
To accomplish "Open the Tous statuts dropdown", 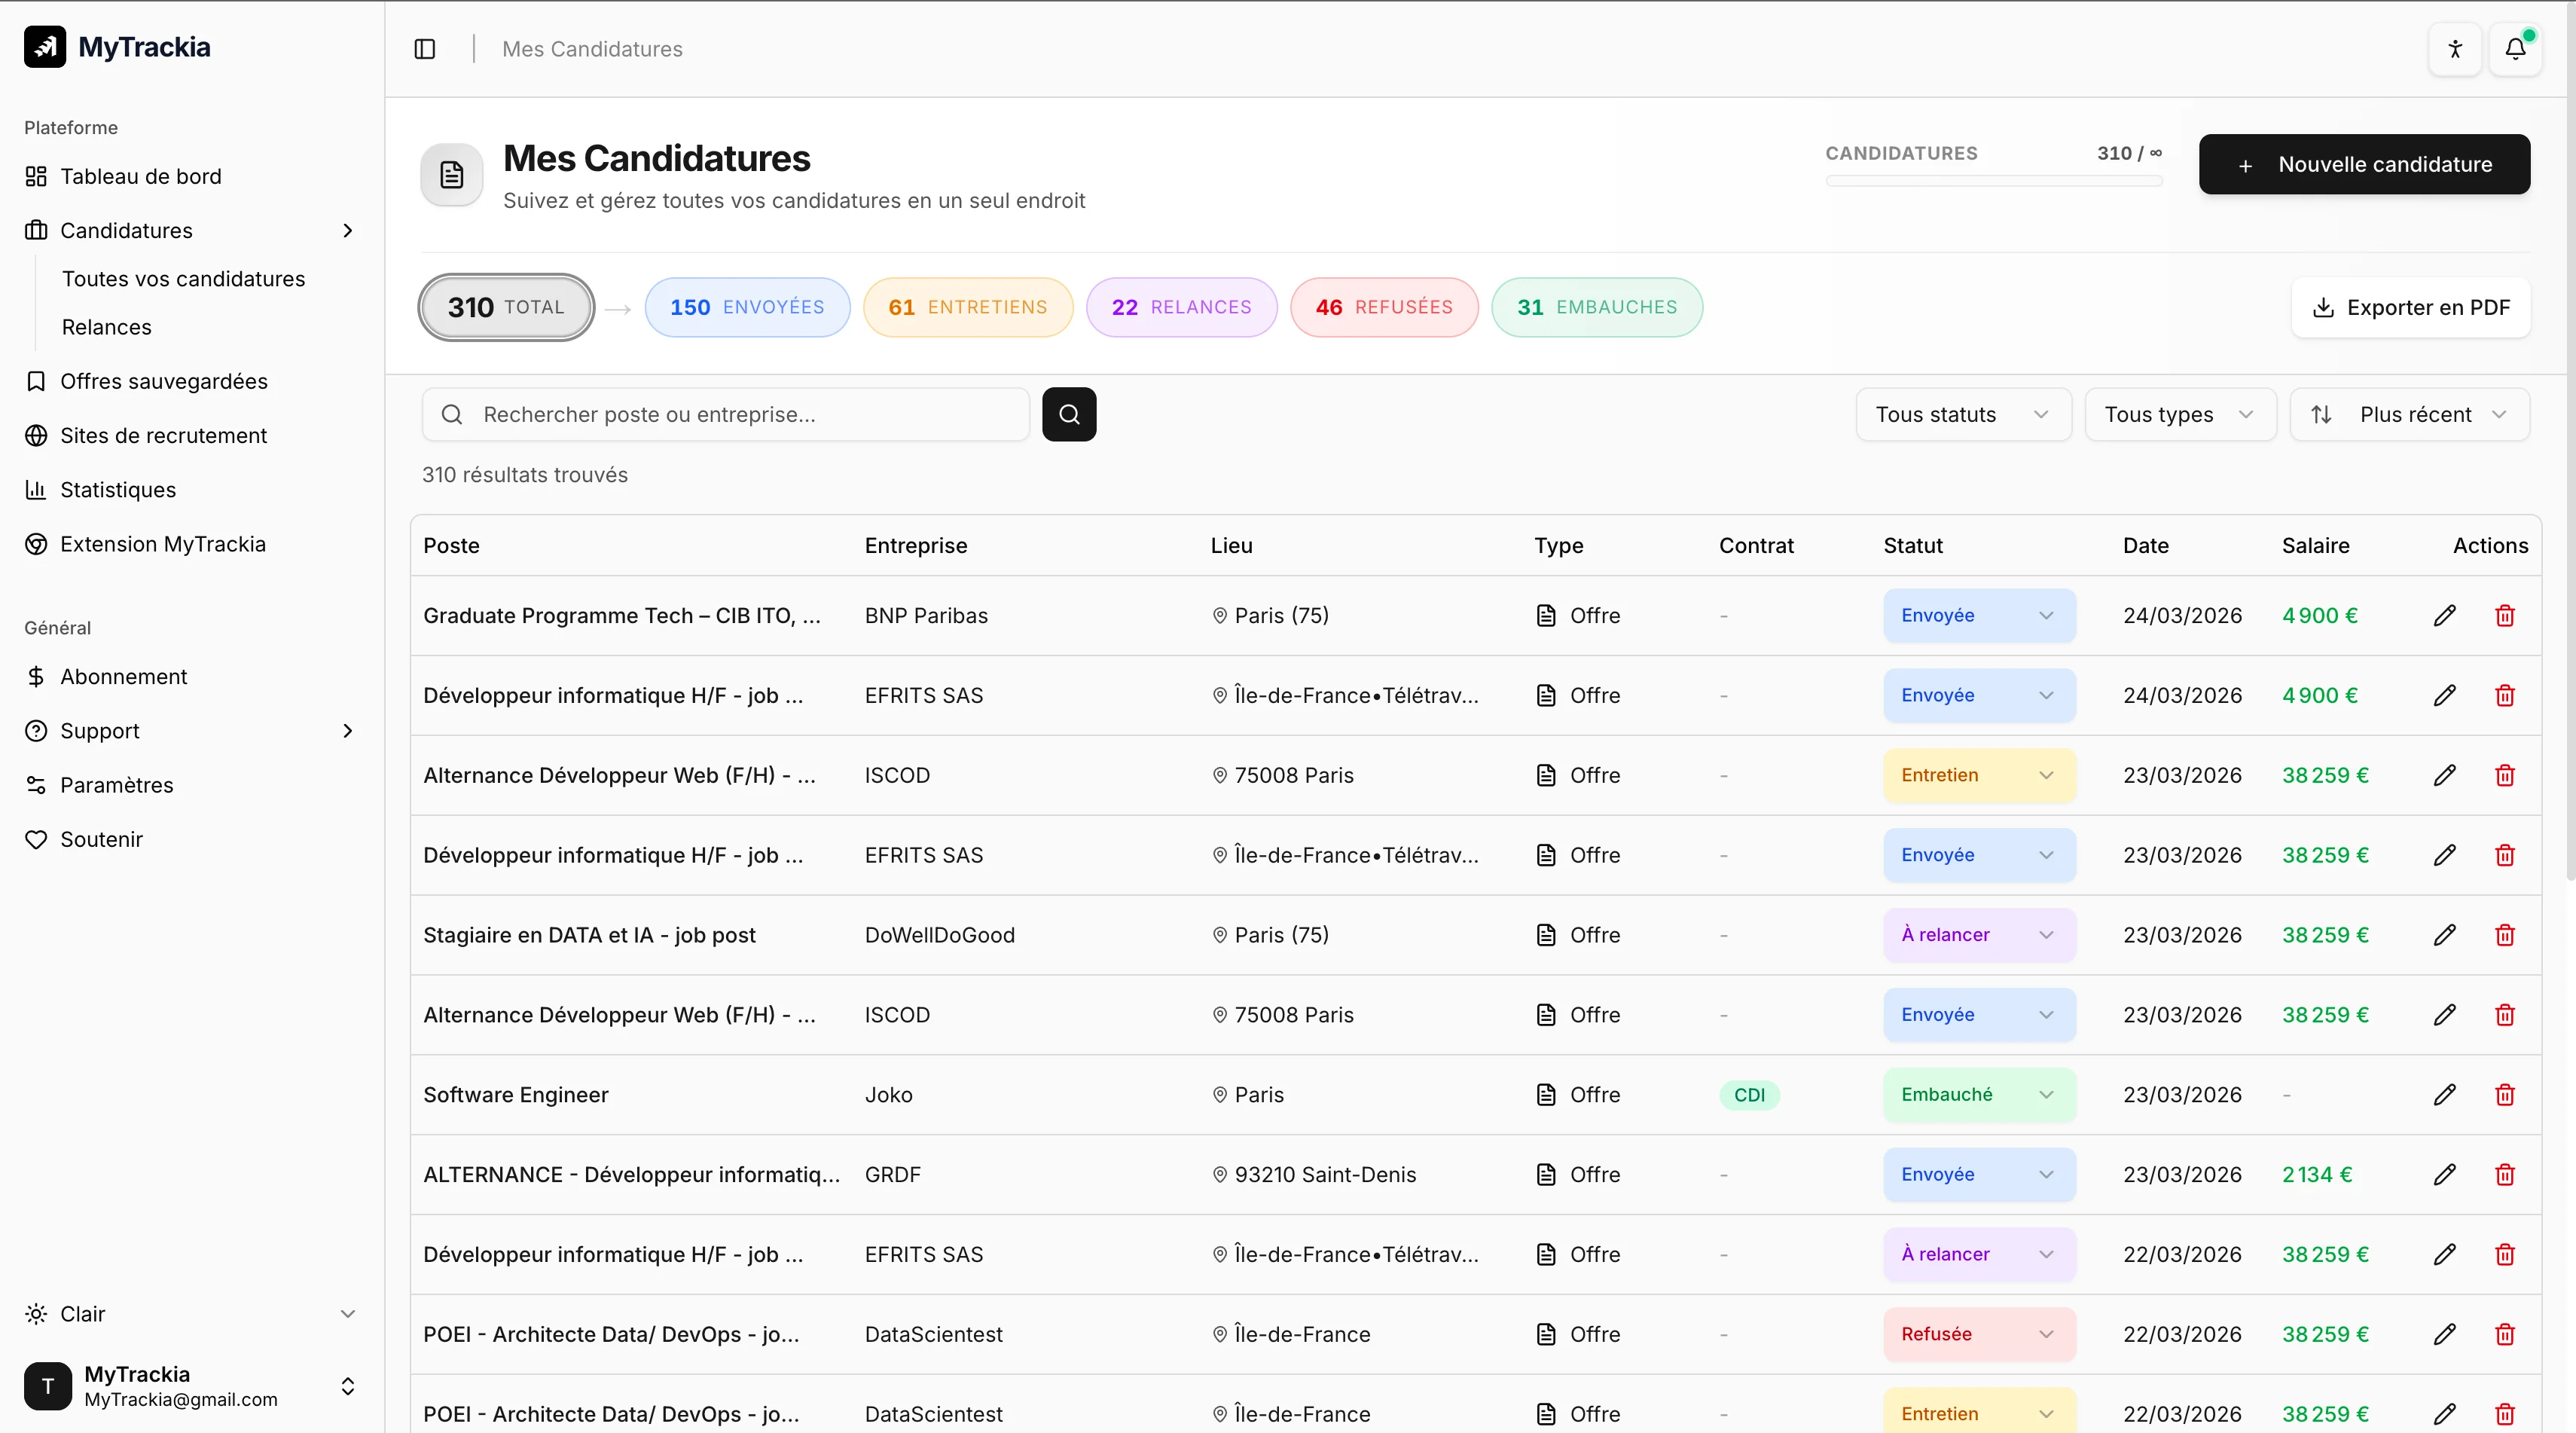I will [1963, 414].
